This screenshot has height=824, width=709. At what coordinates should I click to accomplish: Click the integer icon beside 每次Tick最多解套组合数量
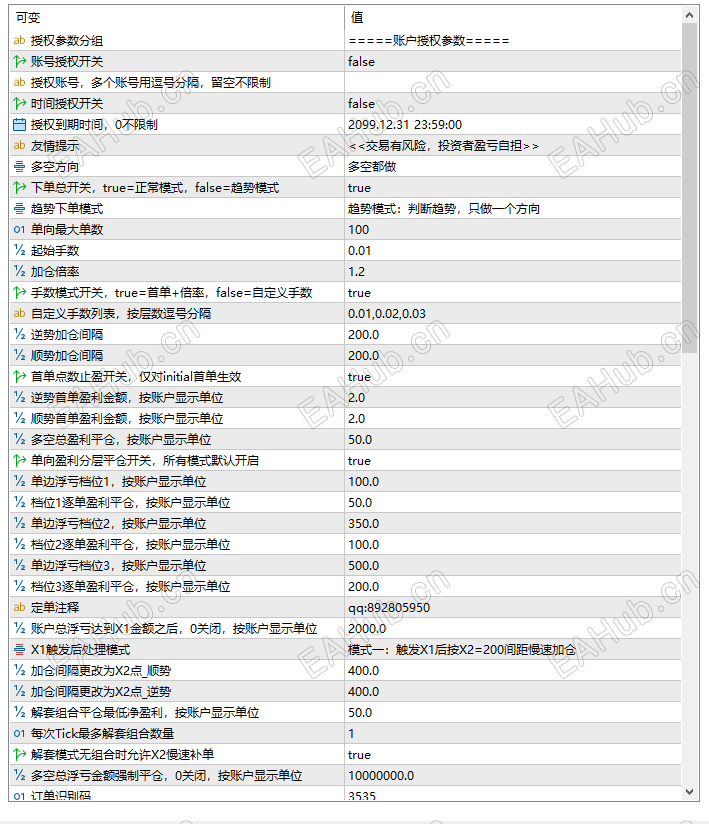point(19,734)
